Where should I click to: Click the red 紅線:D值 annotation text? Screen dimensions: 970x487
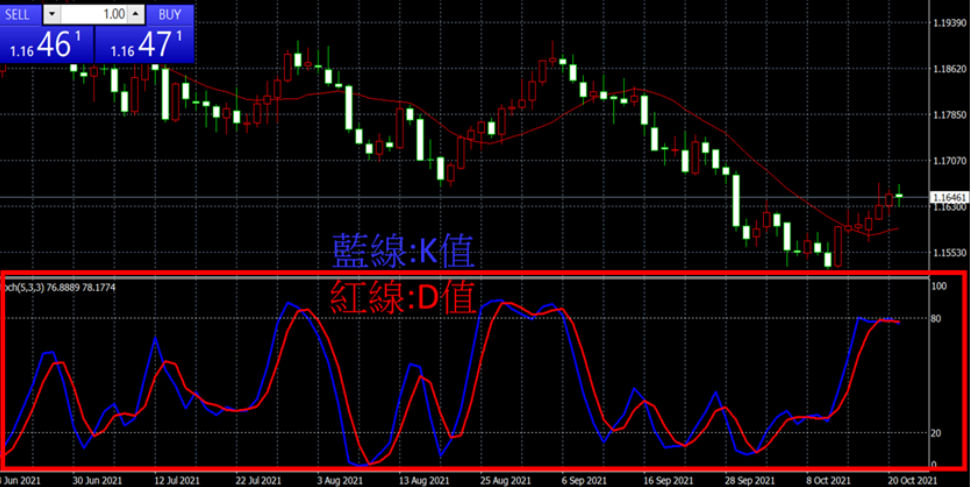401,295
